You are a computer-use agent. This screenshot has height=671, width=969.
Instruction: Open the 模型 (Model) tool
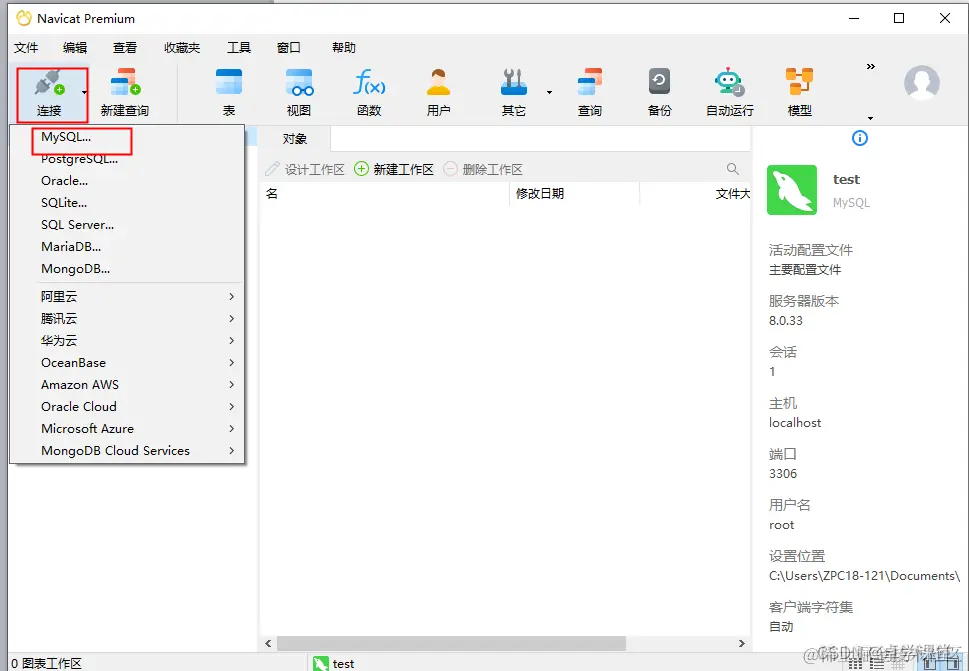(800, 92)
